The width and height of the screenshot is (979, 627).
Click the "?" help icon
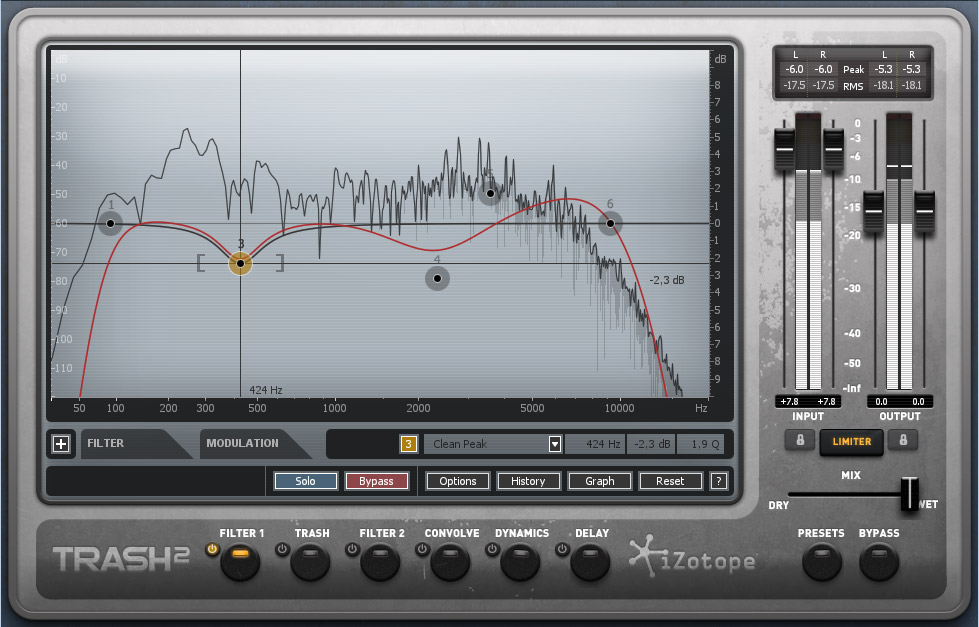click(717, 481)
